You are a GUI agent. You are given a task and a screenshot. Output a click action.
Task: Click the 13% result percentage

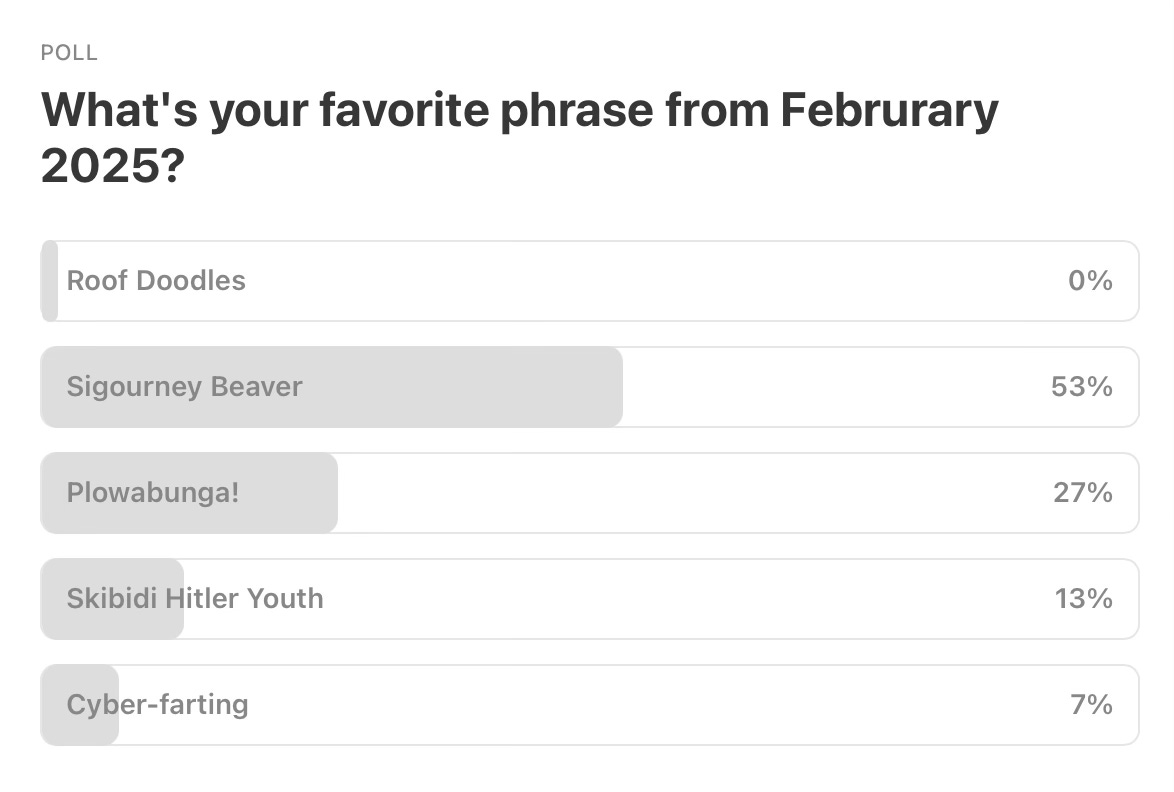pyautogui.click(x=1083, y=599)
